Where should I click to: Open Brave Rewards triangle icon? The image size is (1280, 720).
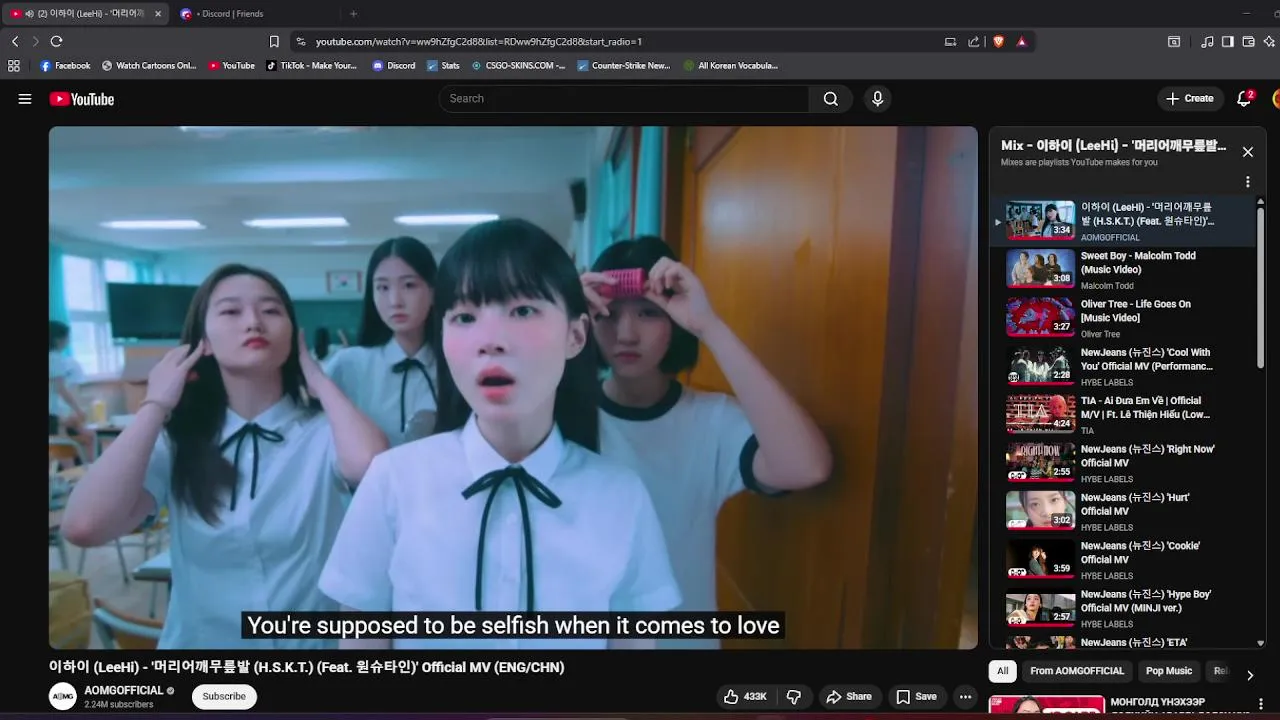tap(1021, 42)
